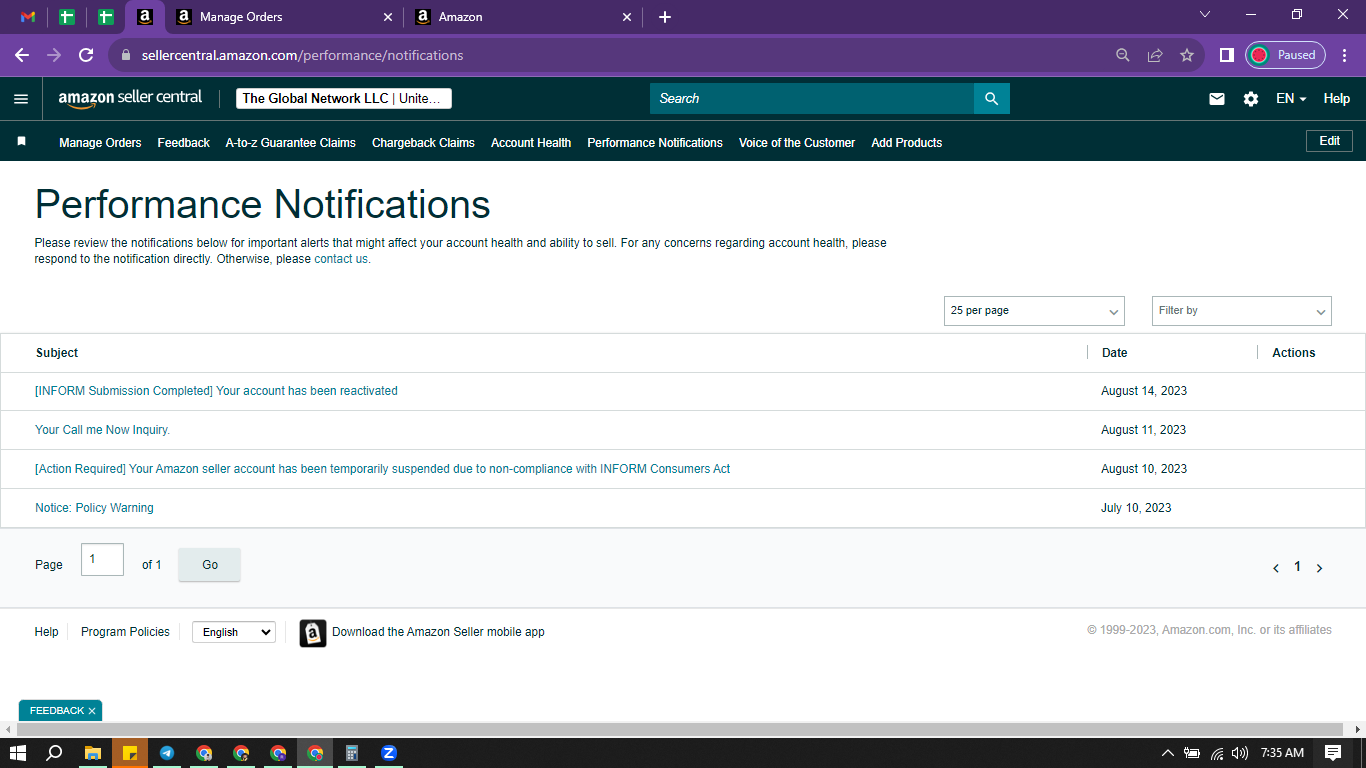Close the Manage Orders browser tab
Viewport: 1366px width, 768px height.
point(389,17)
